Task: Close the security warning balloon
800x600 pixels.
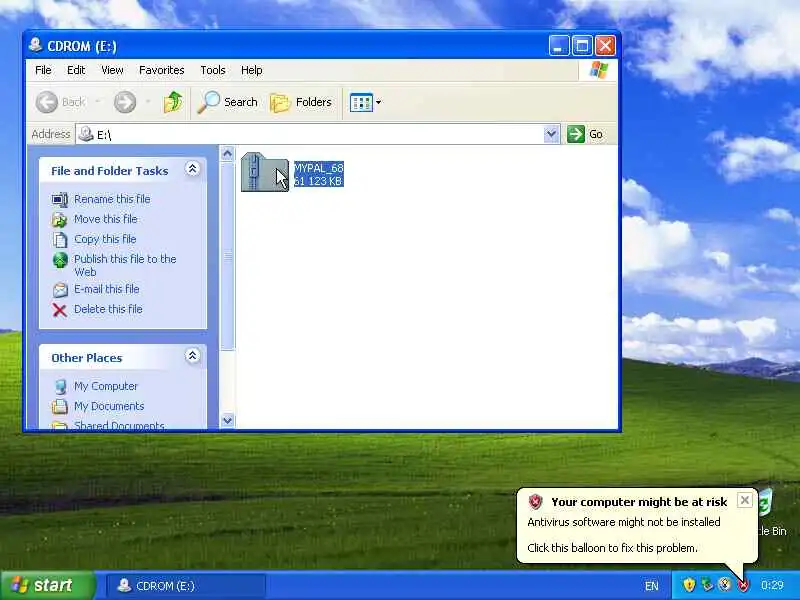Action: (744, 501)
